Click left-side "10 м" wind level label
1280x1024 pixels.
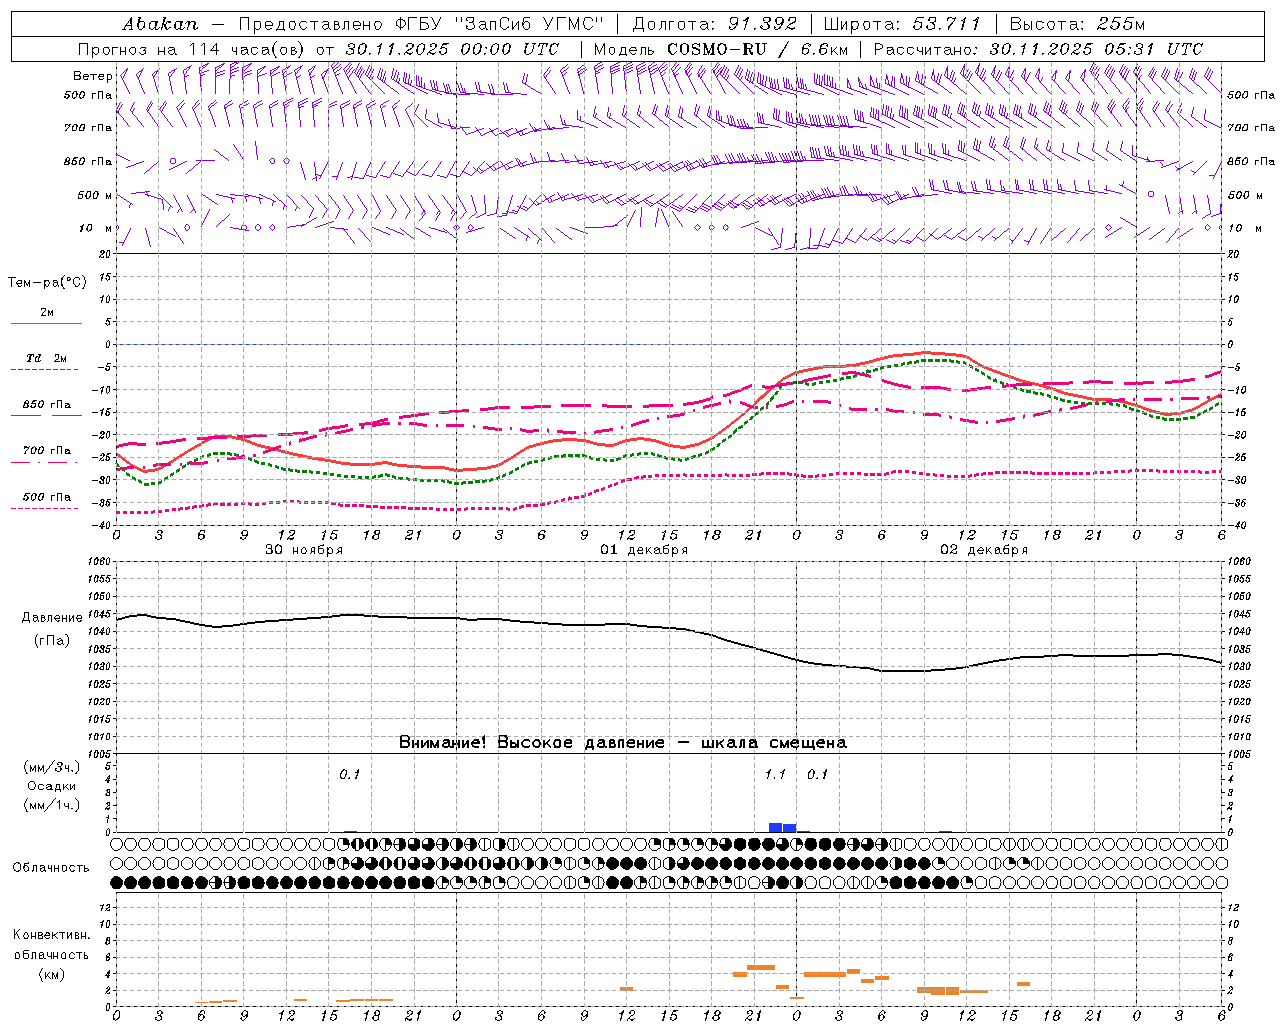pyautogui.click(x=96, y=229)
